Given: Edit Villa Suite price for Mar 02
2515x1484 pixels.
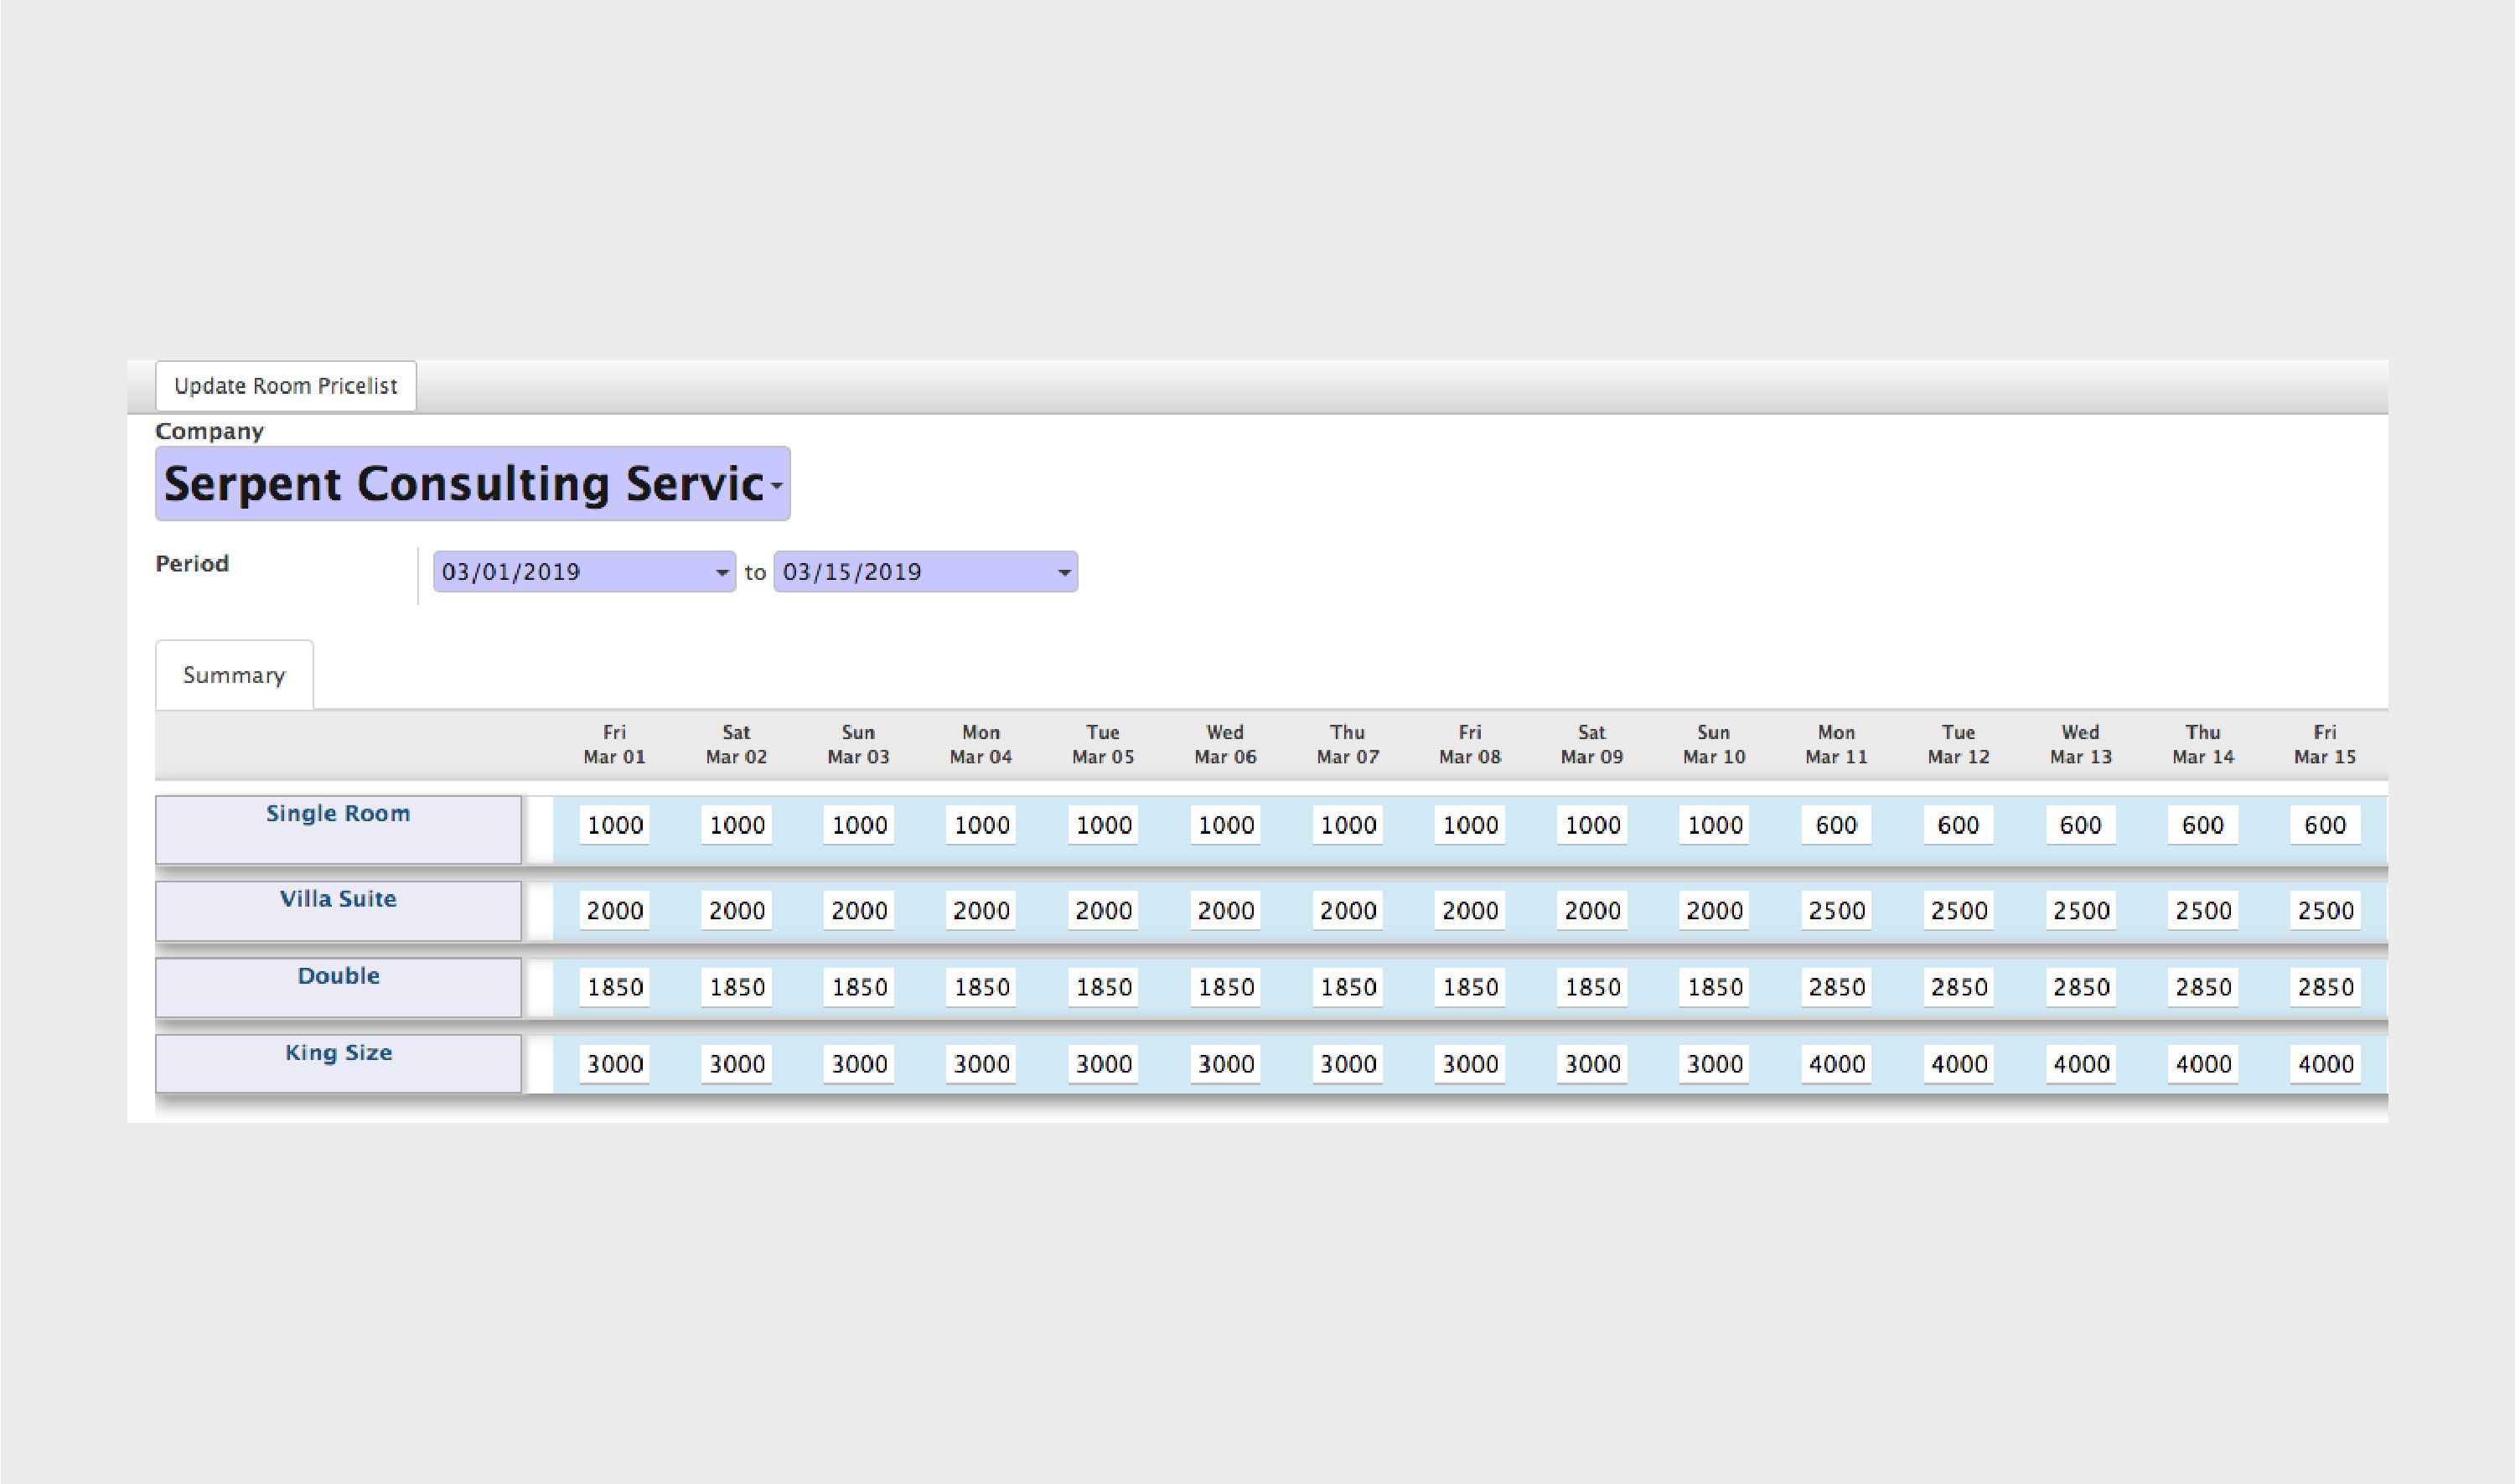Looking at the screenshot, I should point(736,911).
